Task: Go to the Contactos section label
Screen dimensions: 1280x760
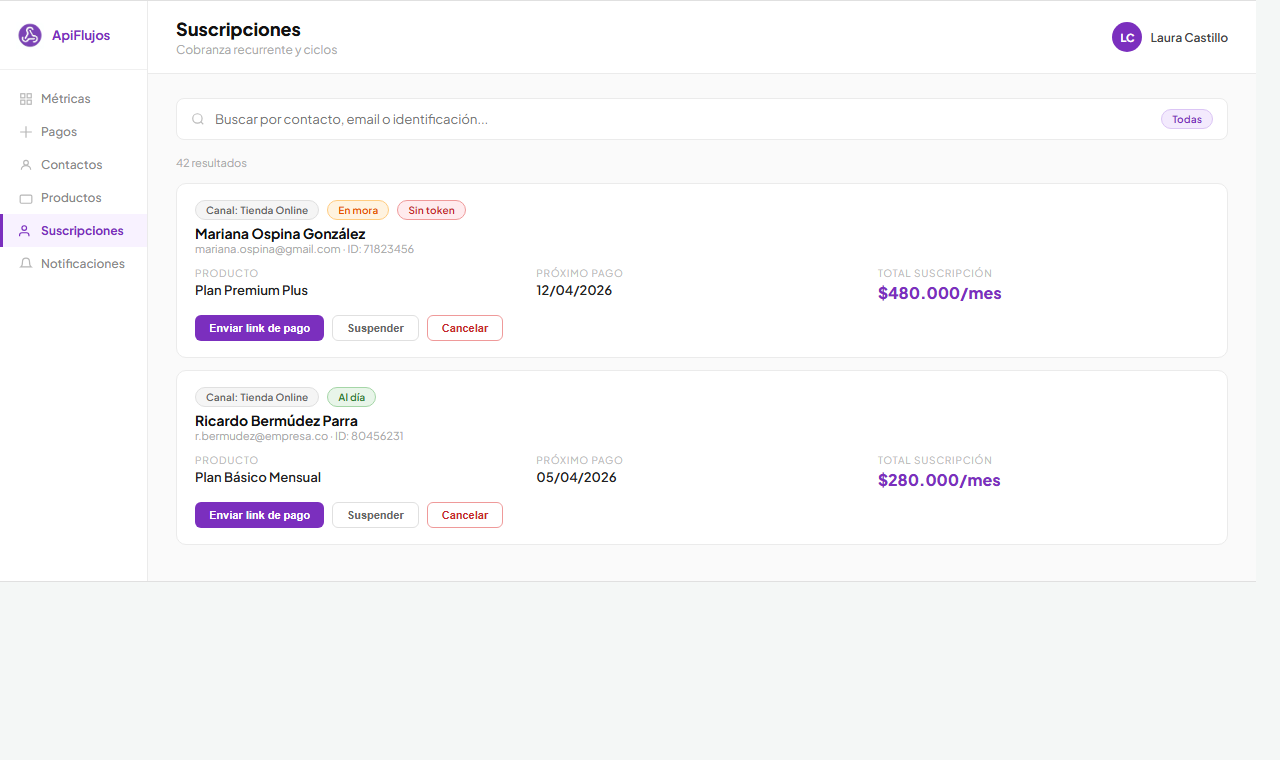Action: tap(71, 165)
